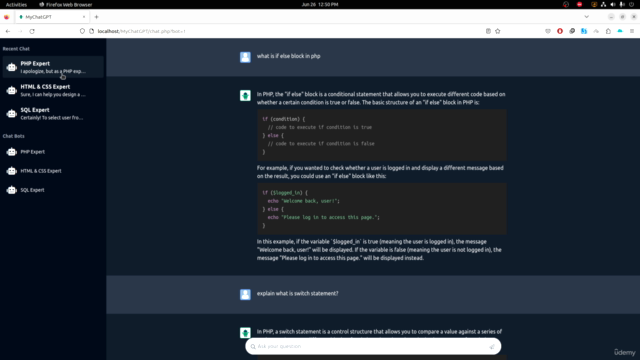Click the robot icon beside recent SQL Expert chat
Screen dimensions: 640x360
pyautogui.click(x=11, y=114)
